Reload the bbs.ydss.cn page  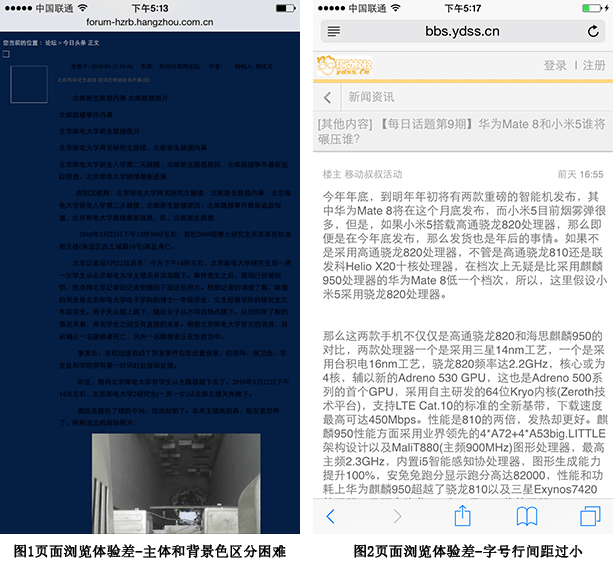[x=593, y=31]
